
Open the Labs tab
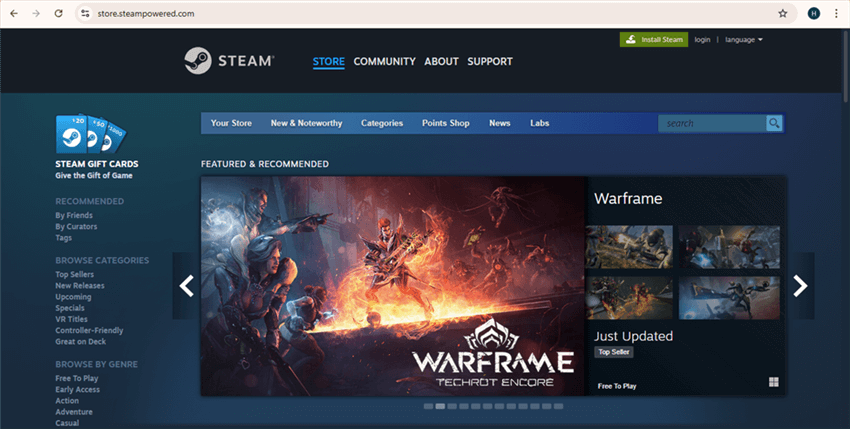click(539, 123)
